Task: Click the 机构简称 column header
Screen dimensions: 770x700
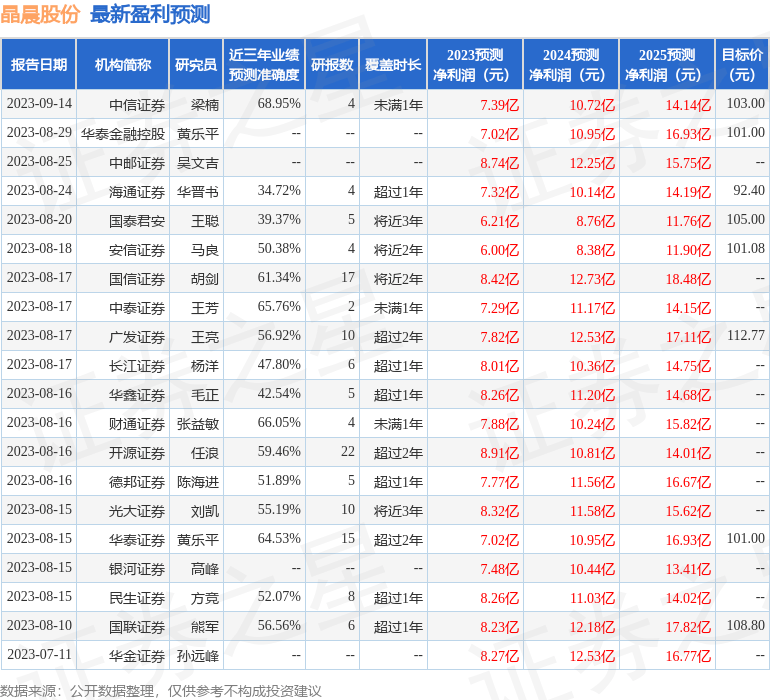Action: (123, 65)
